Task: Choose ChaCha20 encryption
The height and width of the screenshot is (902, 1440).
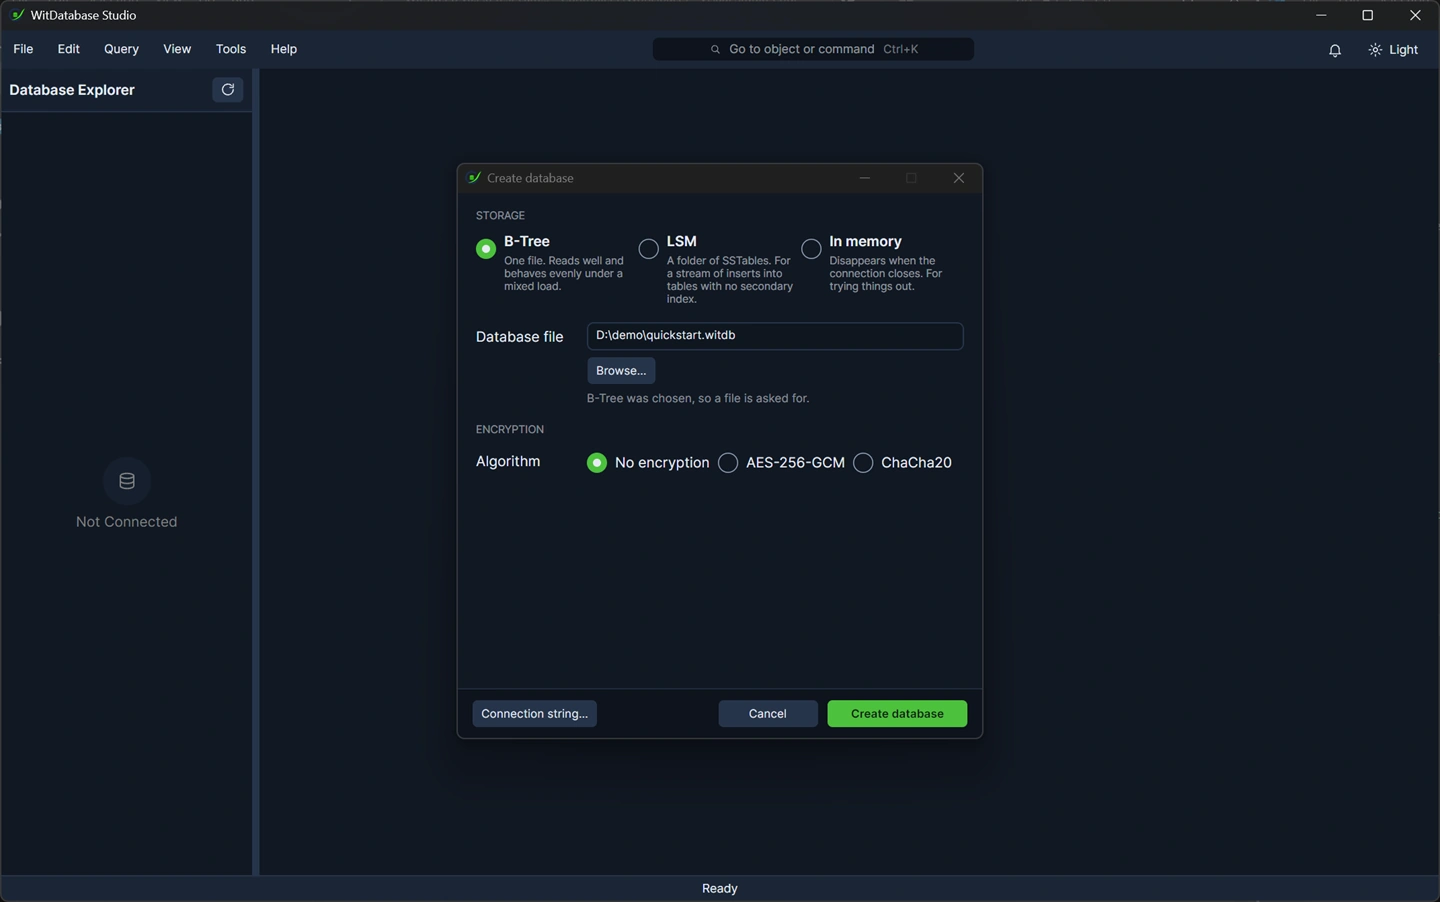Action: pos(863,463)
